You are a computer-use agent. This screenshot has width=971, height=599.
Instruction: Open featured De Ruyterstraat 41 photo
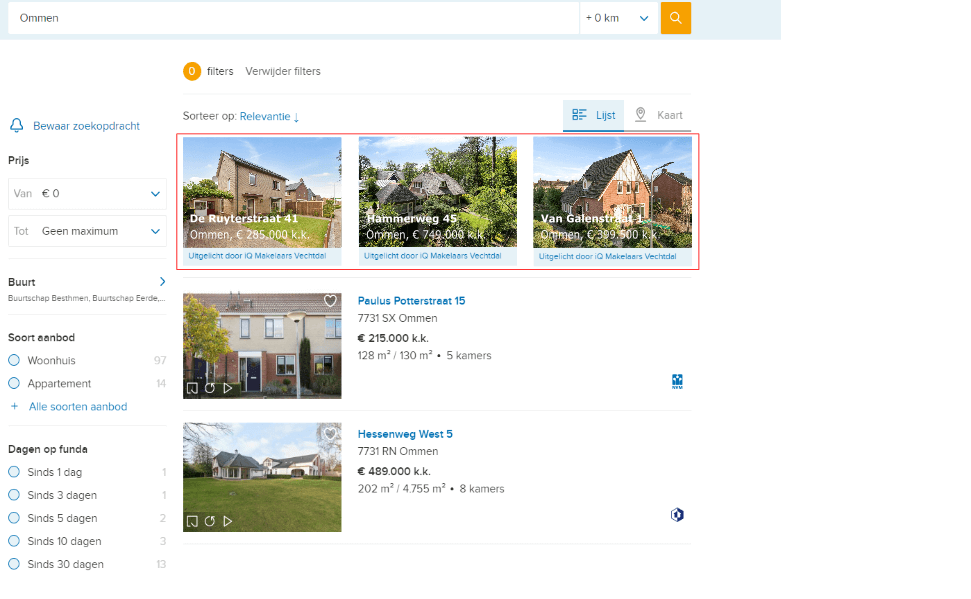262,192
